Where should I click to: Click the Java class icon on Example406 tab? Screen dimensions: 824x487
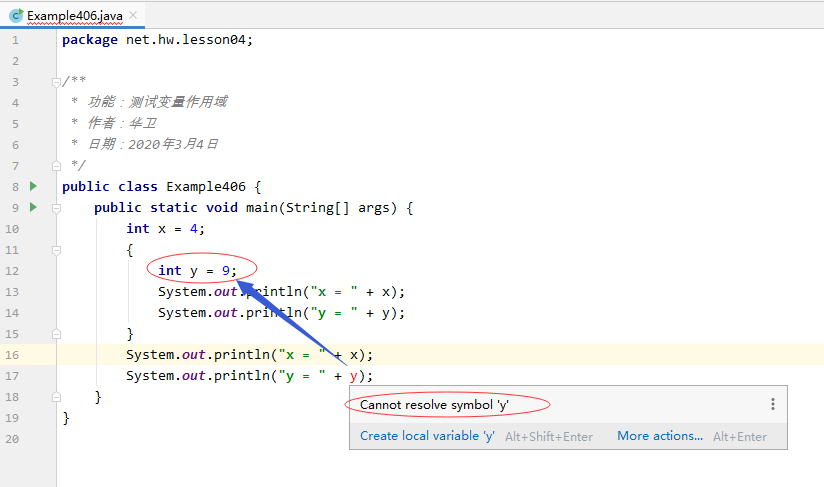[x=17, y=16]
